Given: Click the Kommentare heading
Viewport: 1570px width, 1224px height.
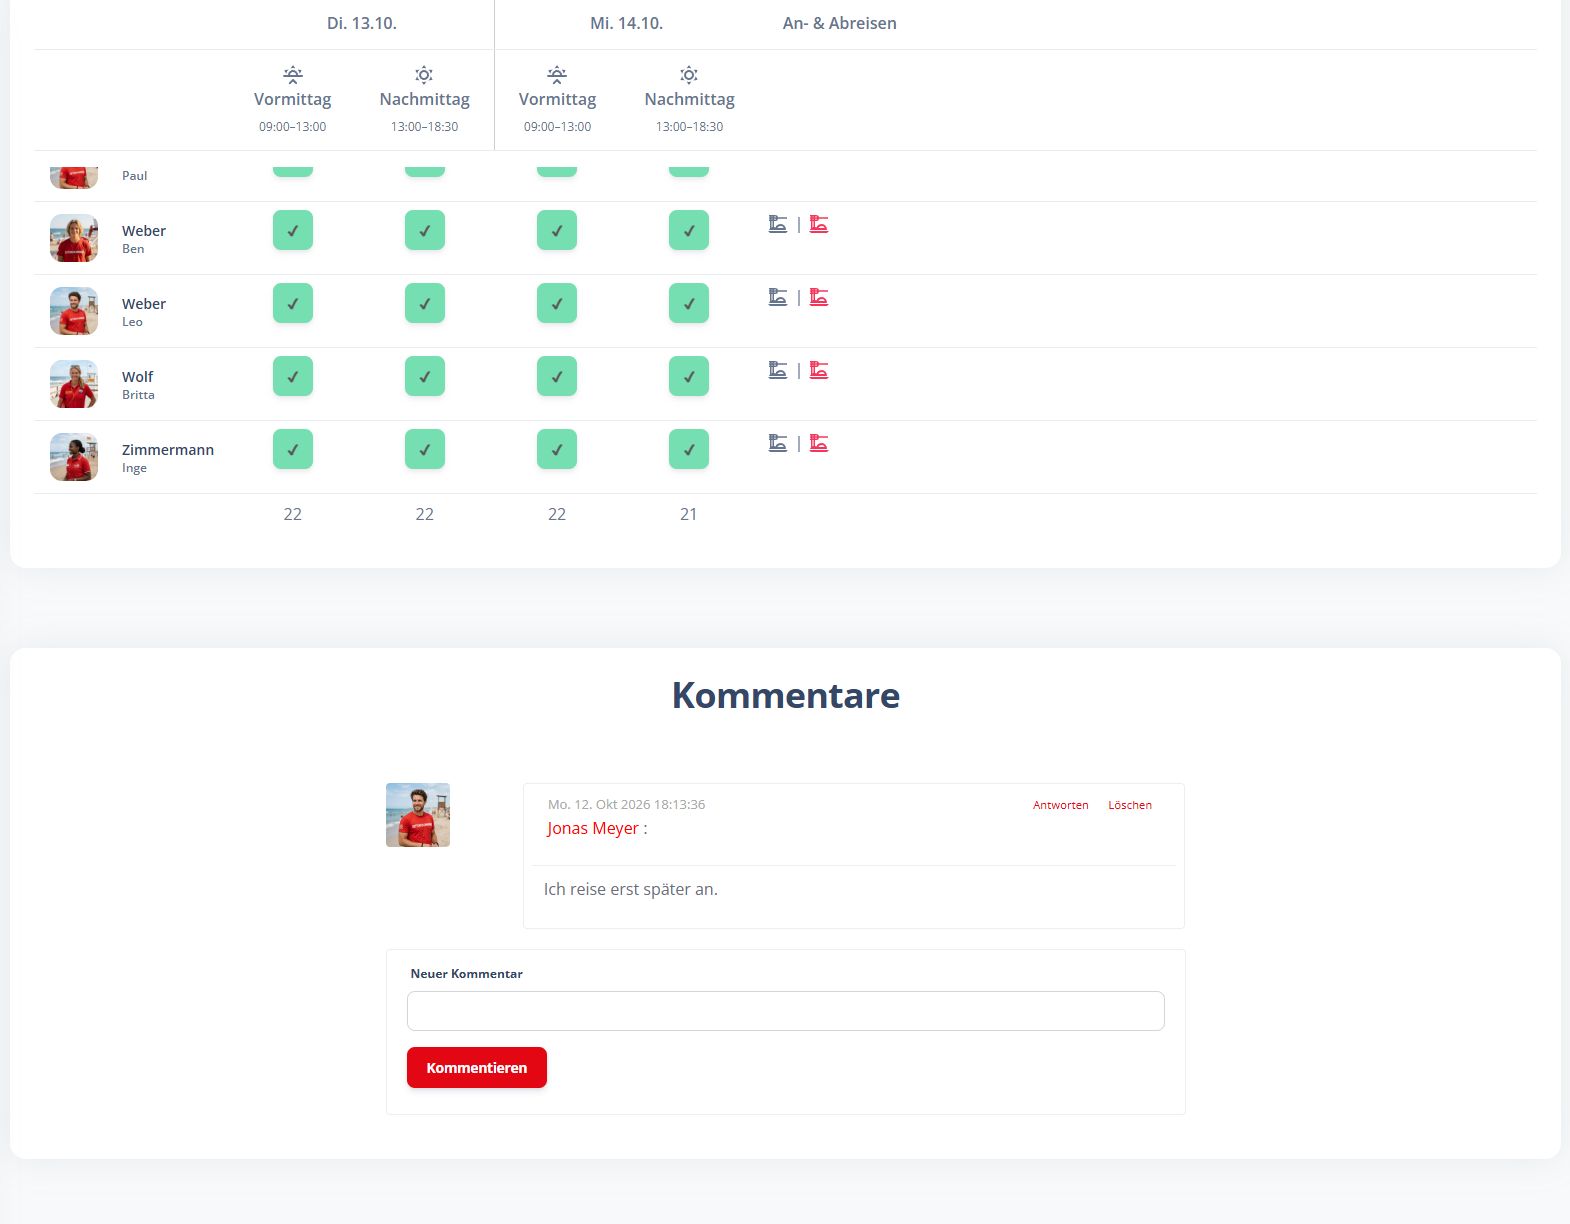Looking at the screenshot, I should 786,695.
